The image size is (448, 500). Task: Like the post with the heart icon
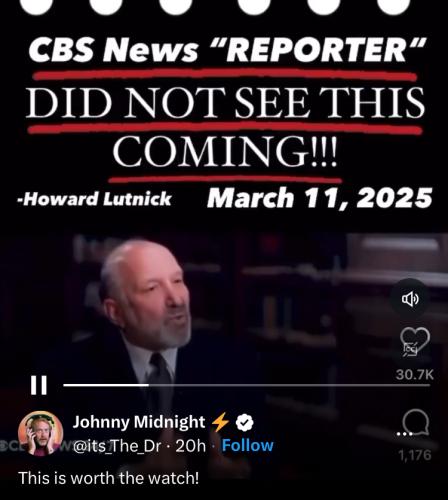click(414, 342)
